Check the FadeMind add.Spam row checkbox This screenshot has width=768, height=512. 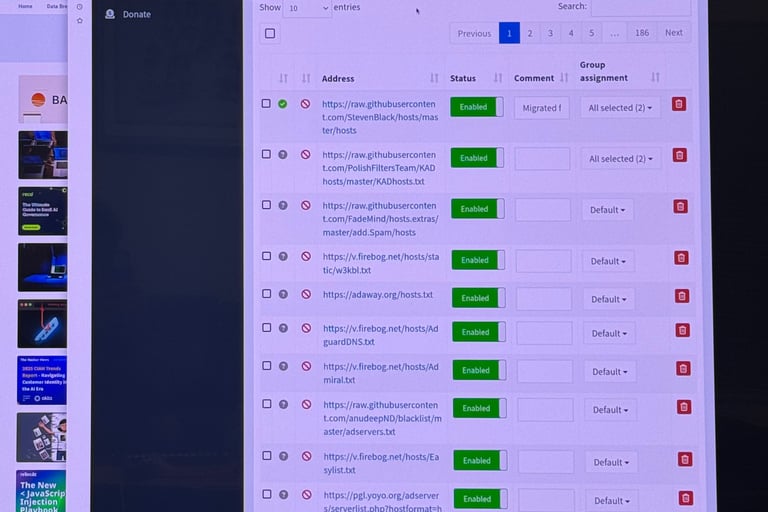[266, 205]
